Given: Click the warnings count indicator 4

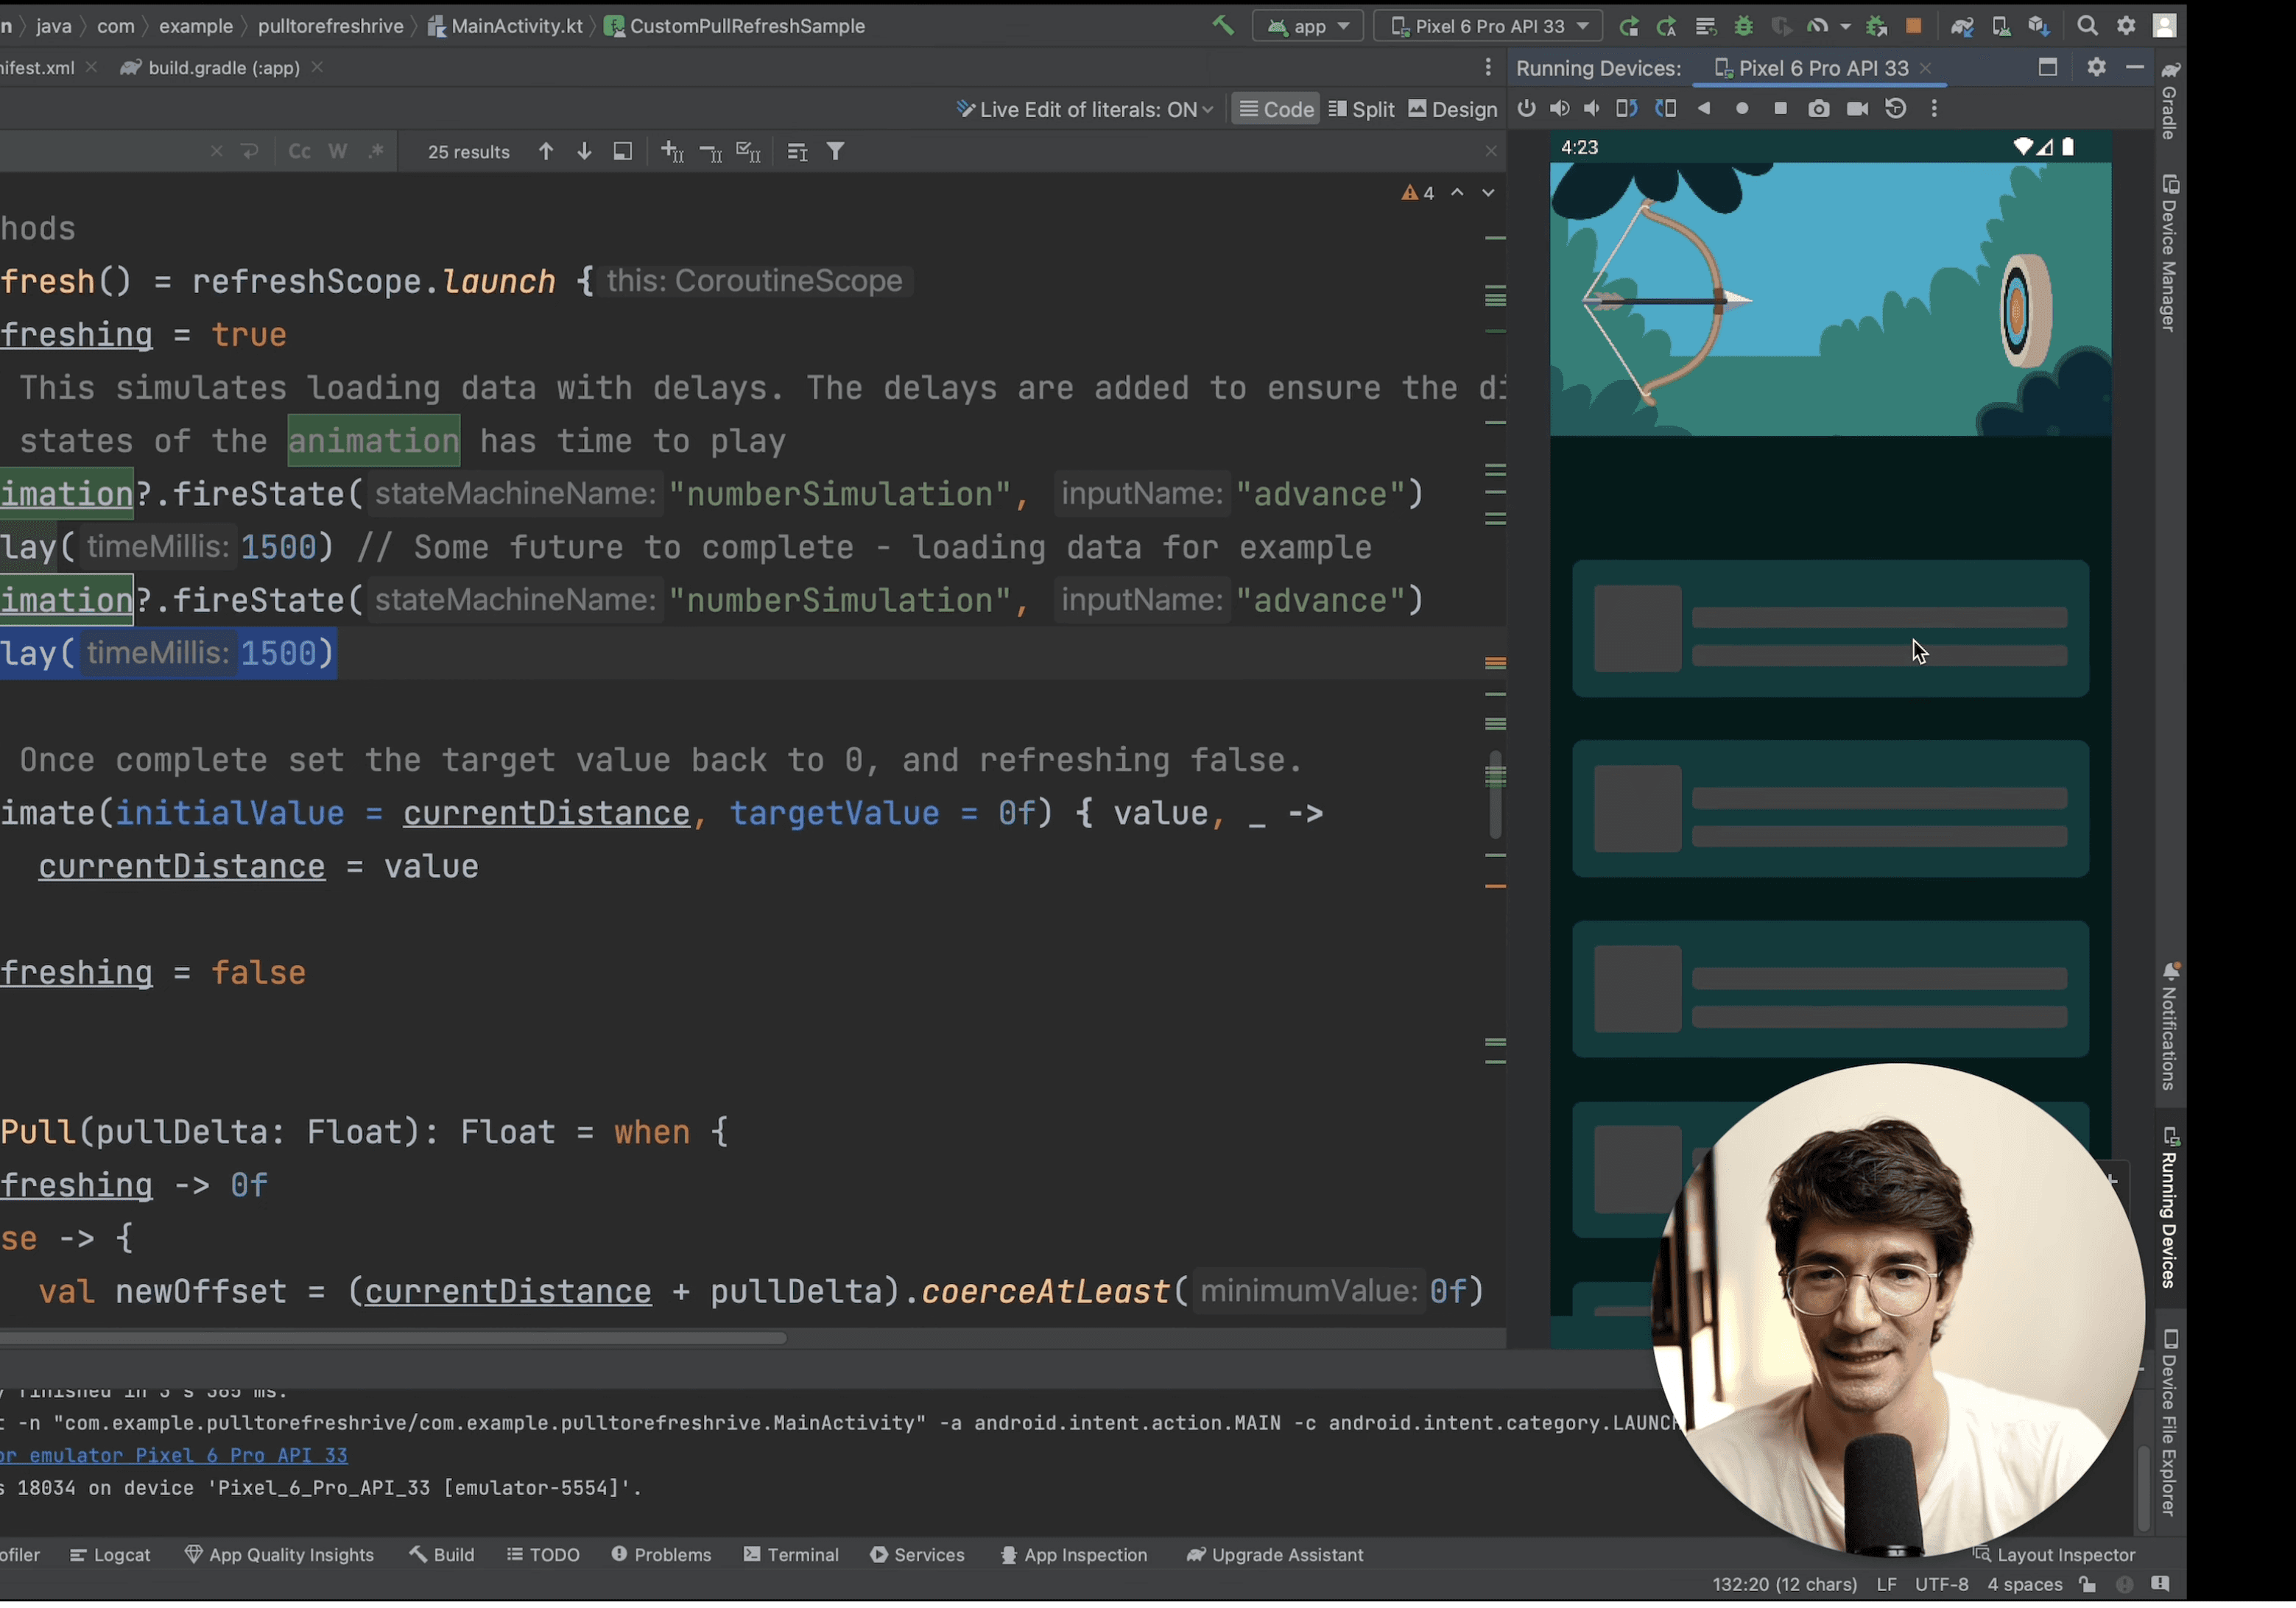Looking at the screenshot, I should click(1418, 193).
